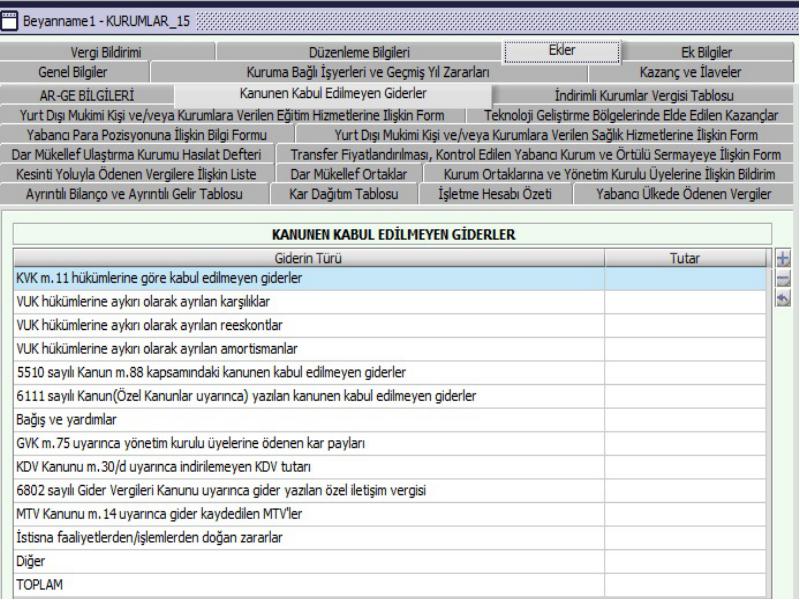The height and width of the screenshot is (600, 800).
Task: Switch to Düzenleme Bilgileri tab
Action: (x=359, y=52)
